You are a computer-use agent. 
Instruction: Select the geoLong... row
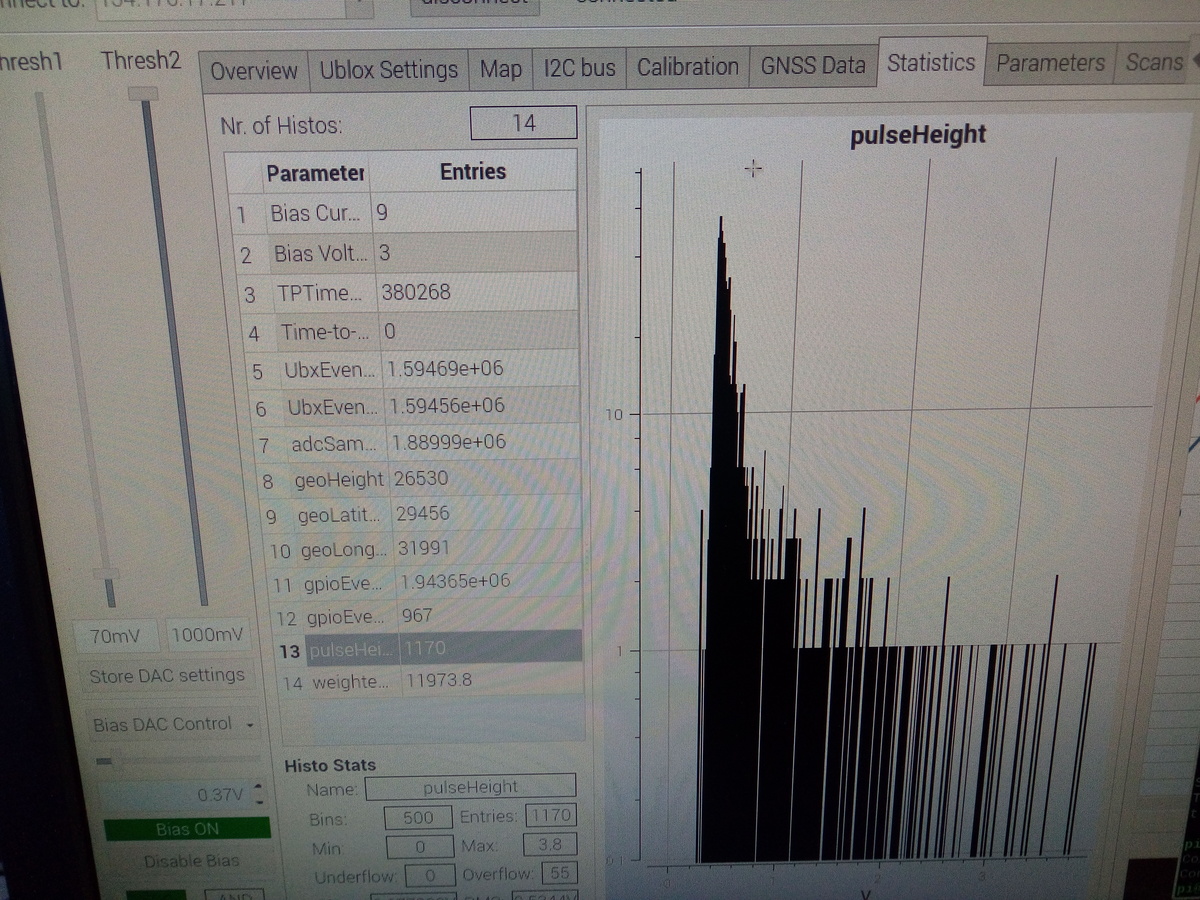[x=423, y=548]
